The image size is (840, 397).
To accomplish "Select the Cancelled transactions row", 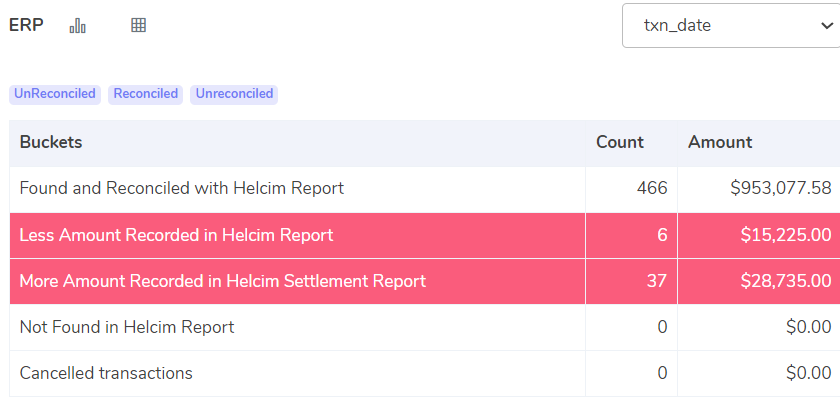I will 425,373.
